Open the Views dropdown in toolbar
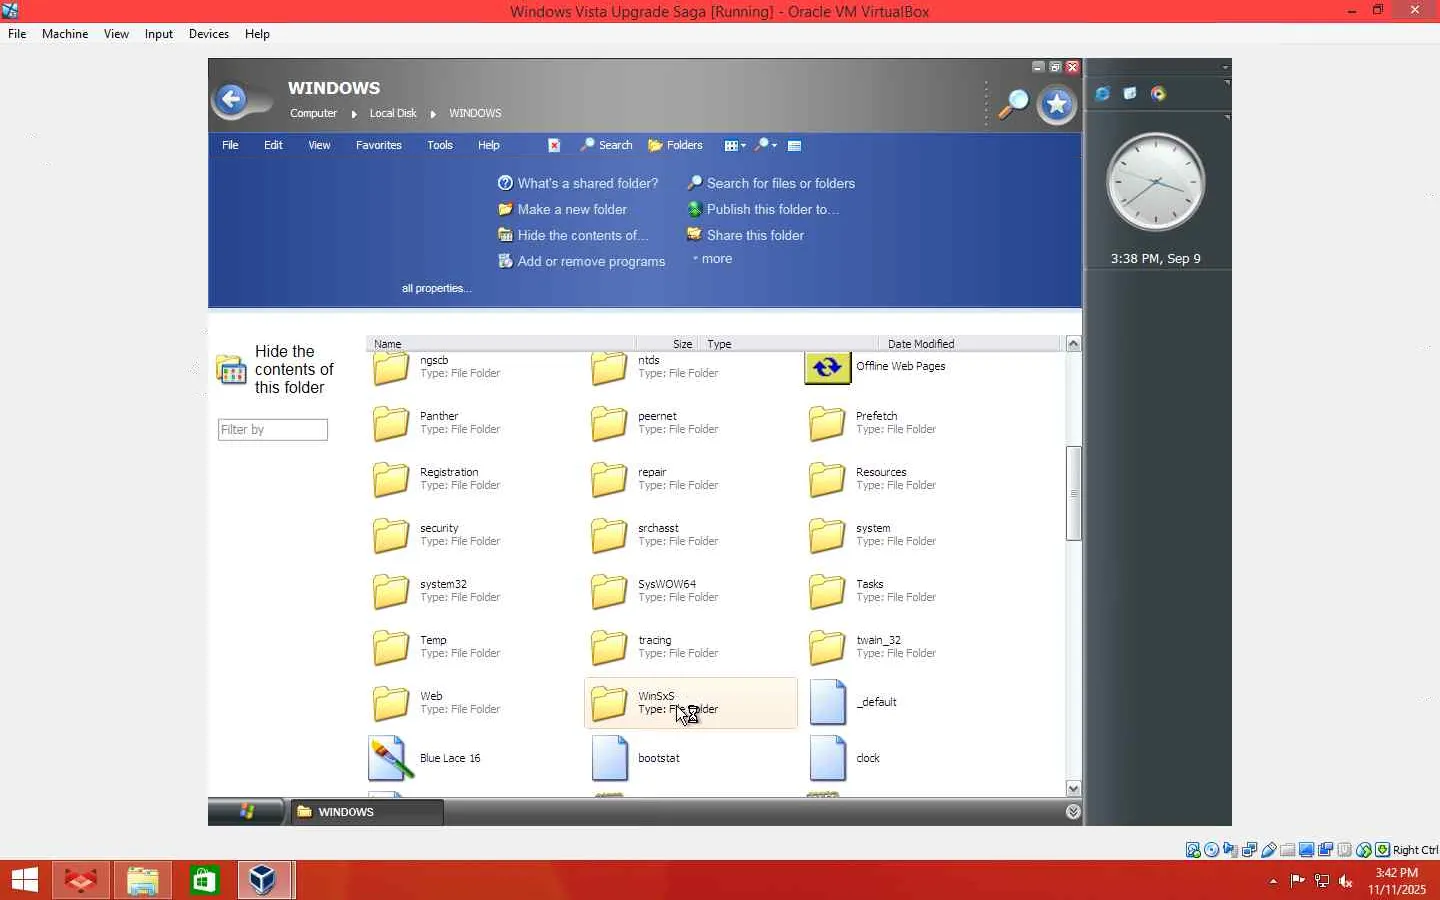Viewport: 1440px width, 900px height. (x=735, y=146)
